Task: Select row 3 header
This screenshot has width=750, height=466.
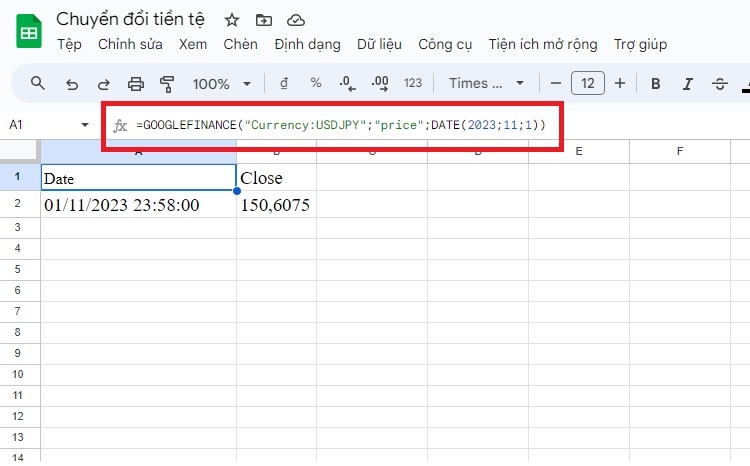Action: pyautogui.click(x=18, y=227)
